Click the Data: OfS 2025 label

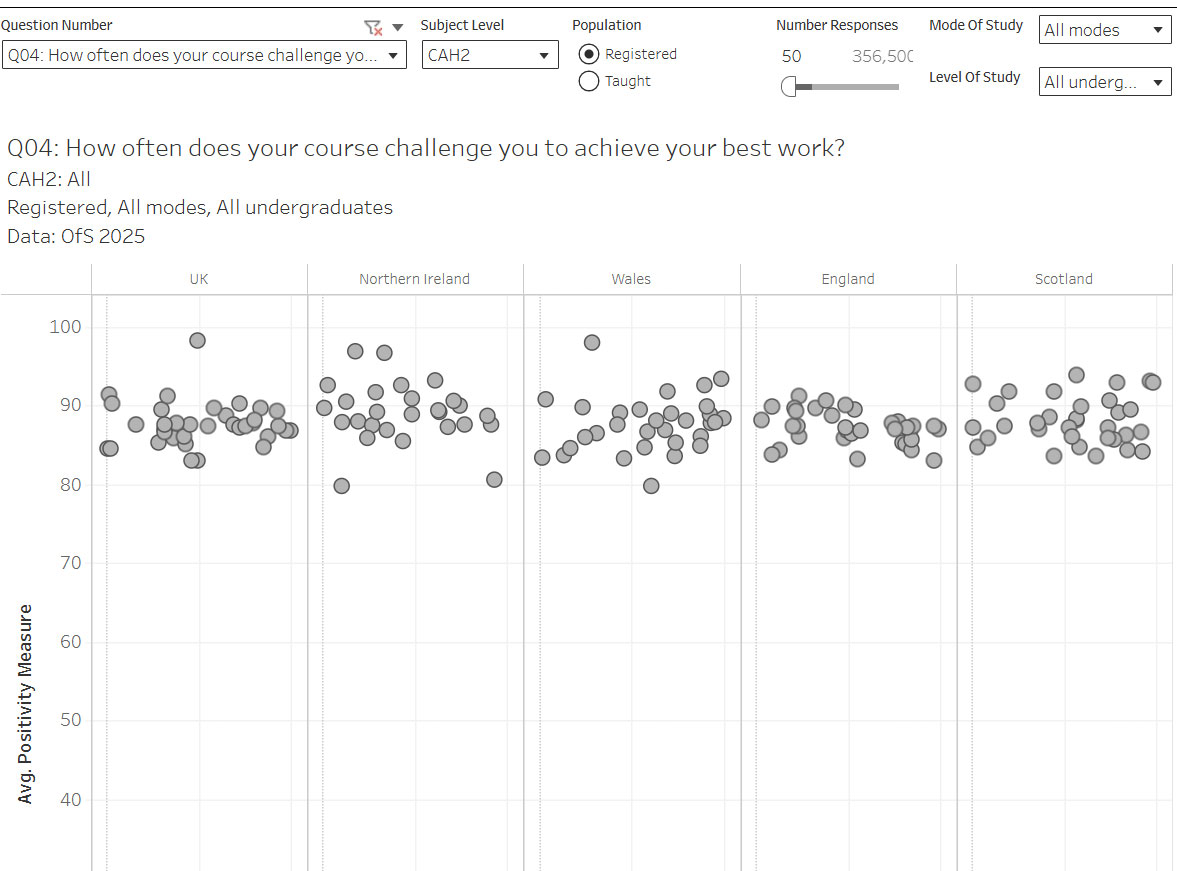click(76, 237)
